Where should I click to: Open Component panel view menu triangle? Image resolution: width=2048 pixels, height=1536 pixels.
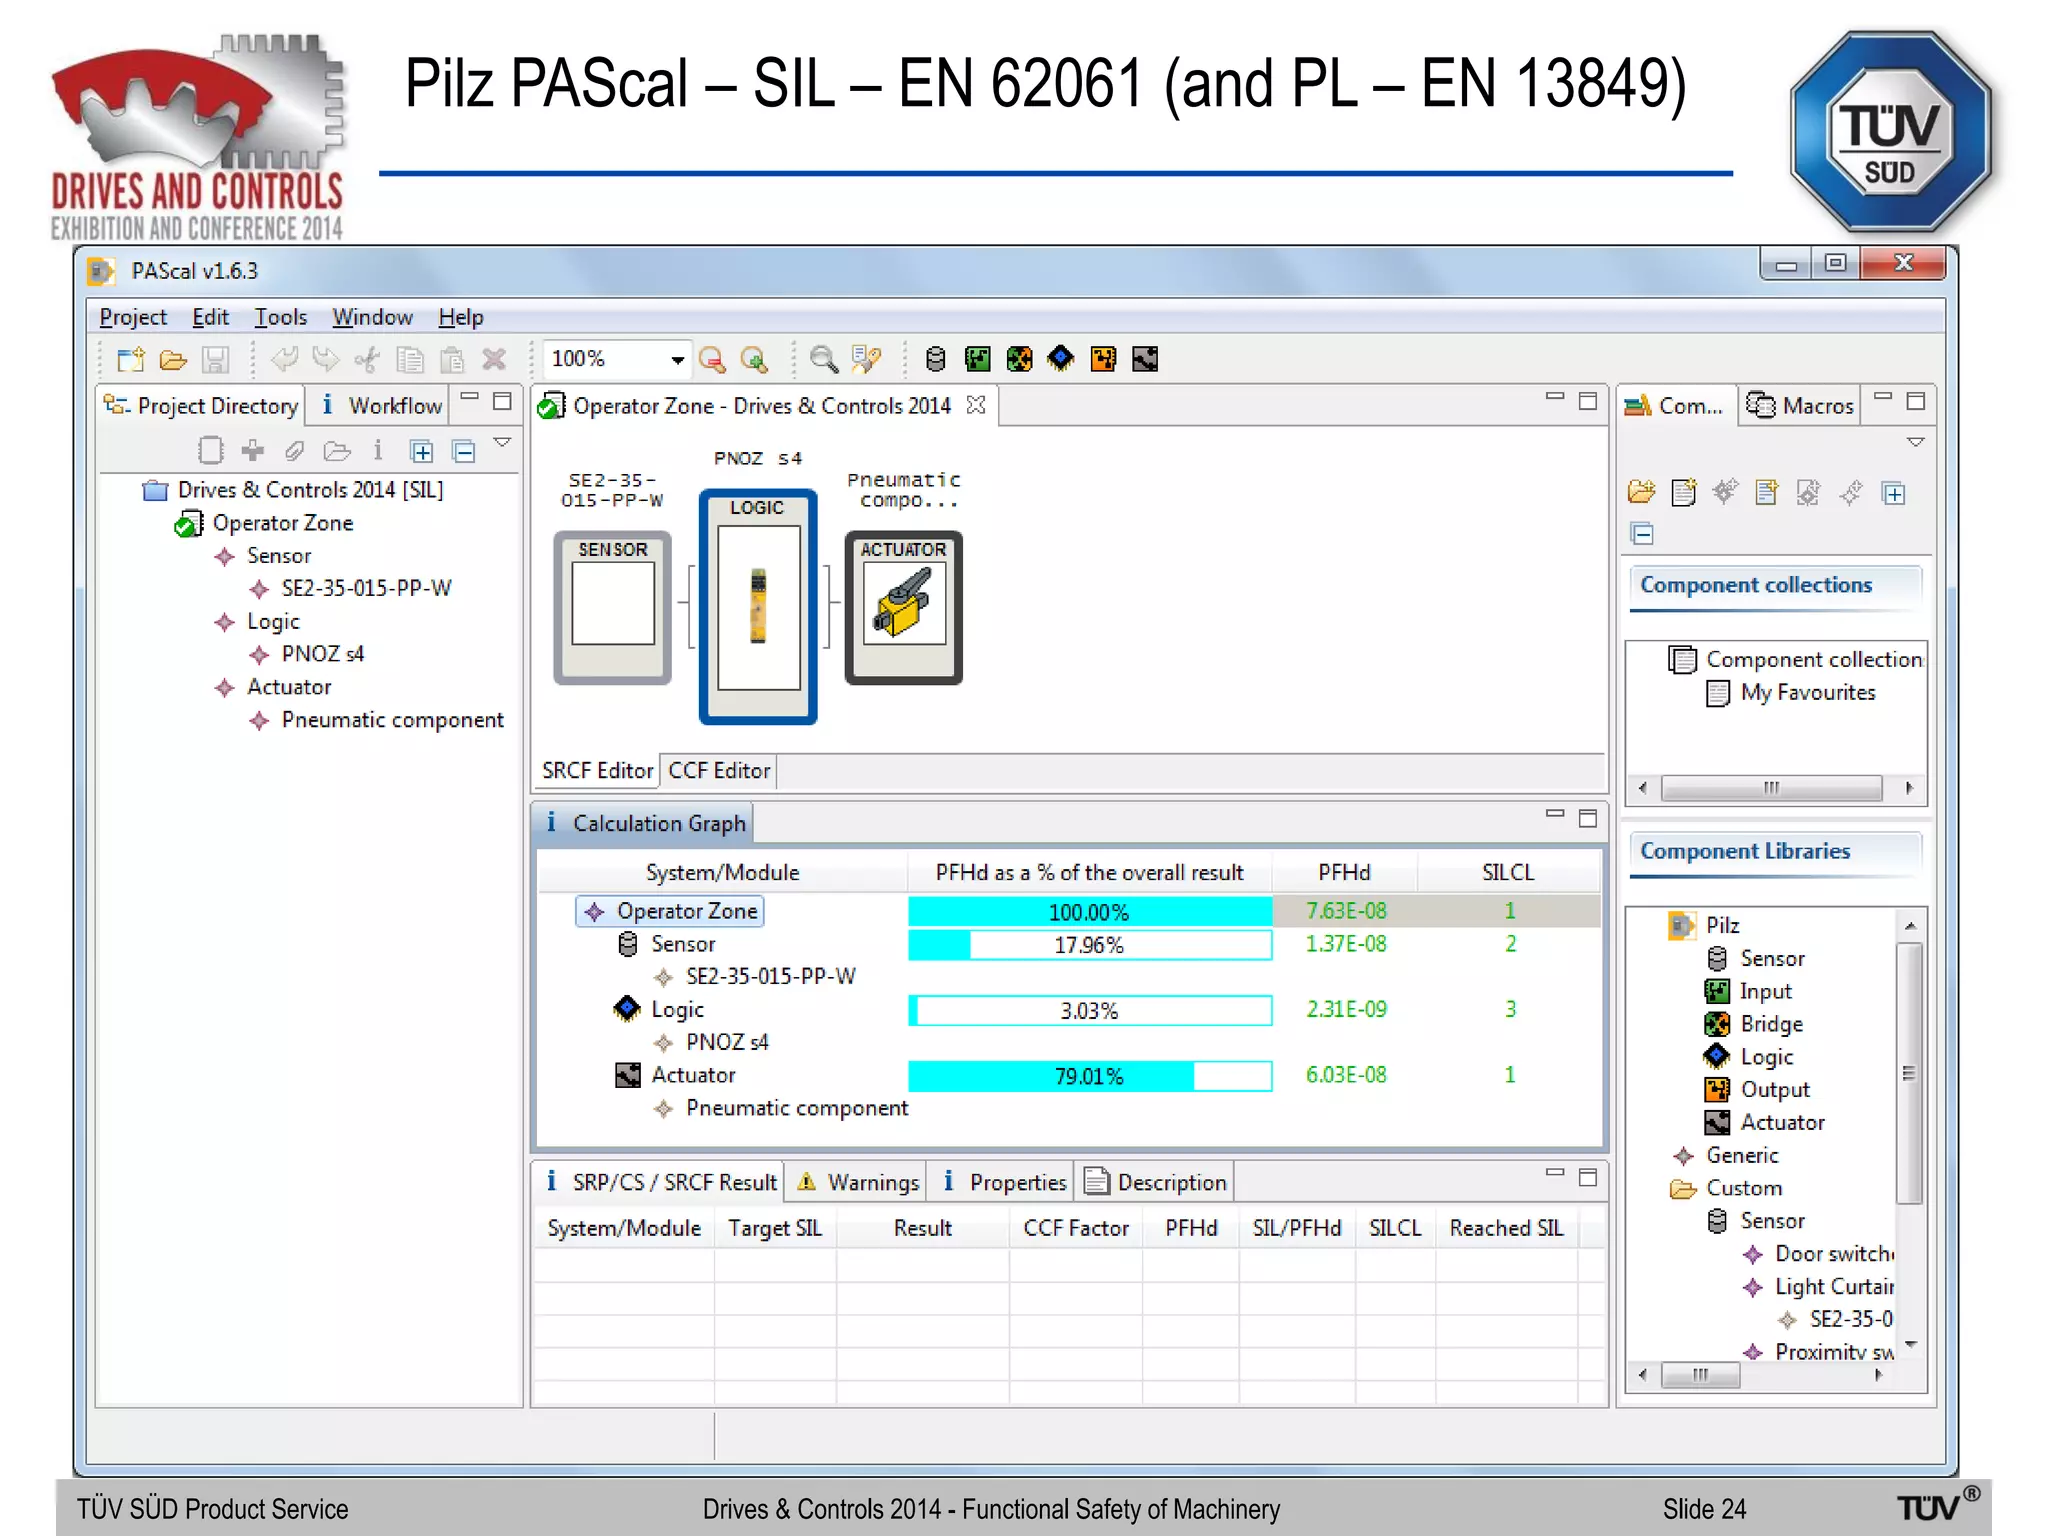coord(1915,442)
